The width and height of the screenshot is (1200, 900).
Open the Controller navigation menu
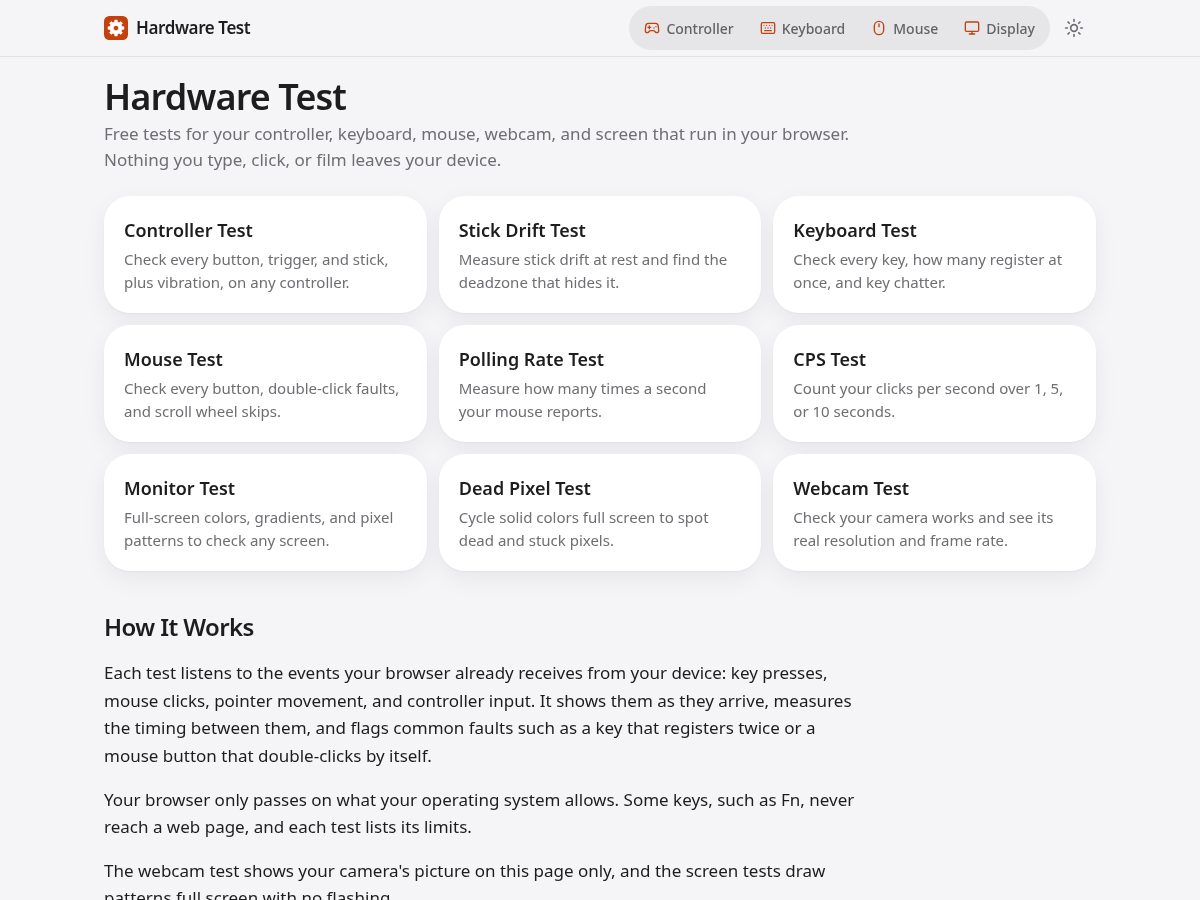click(x=689, y=28)
